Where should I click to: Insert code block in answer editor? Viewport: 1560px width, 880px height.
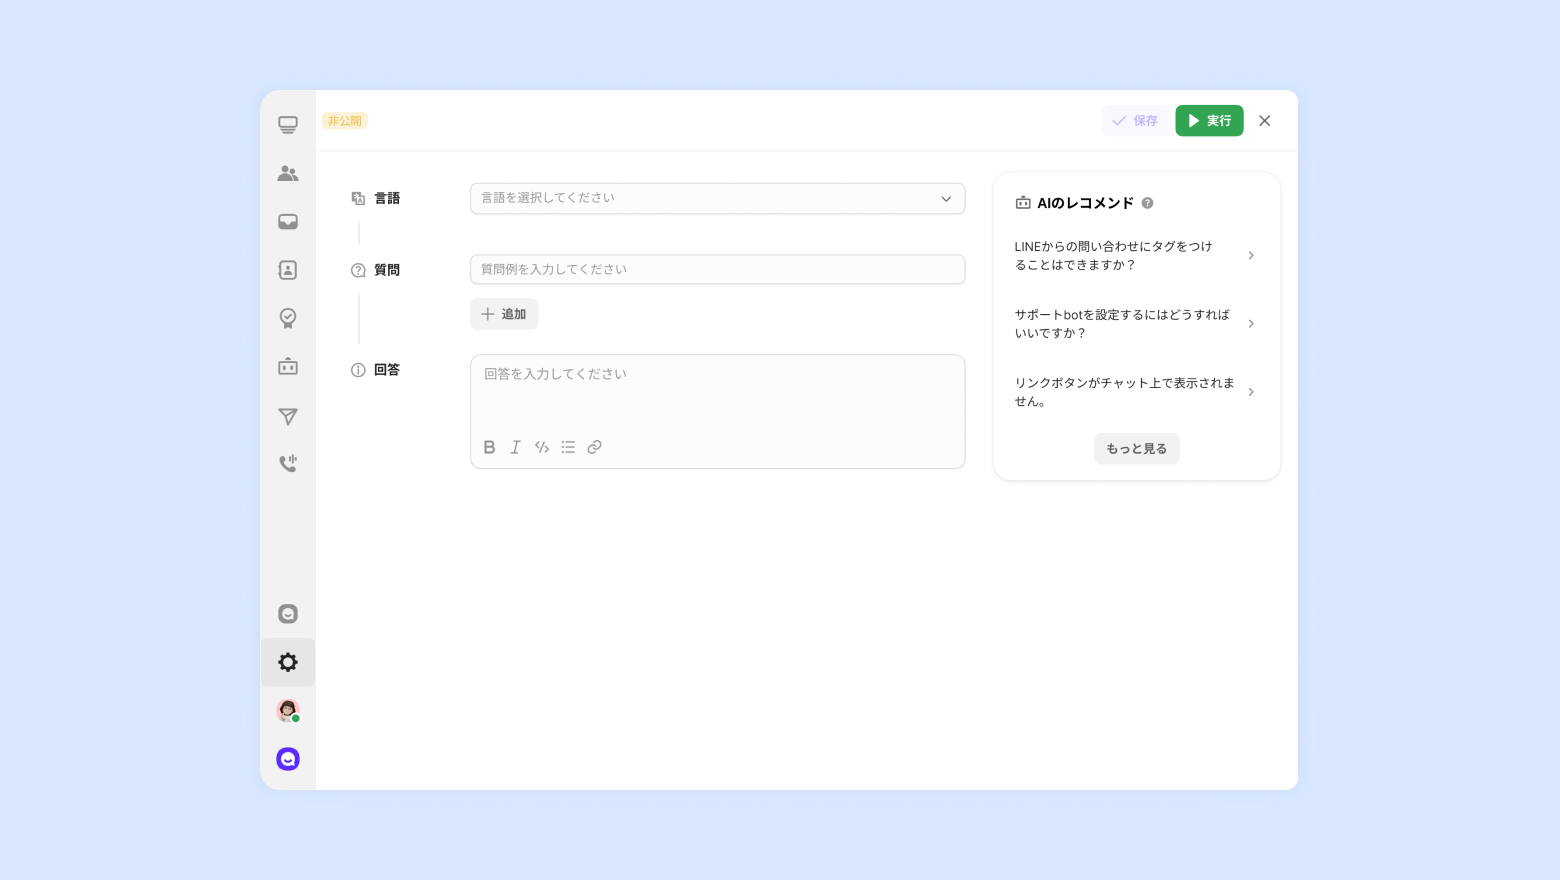coord(542,447)
